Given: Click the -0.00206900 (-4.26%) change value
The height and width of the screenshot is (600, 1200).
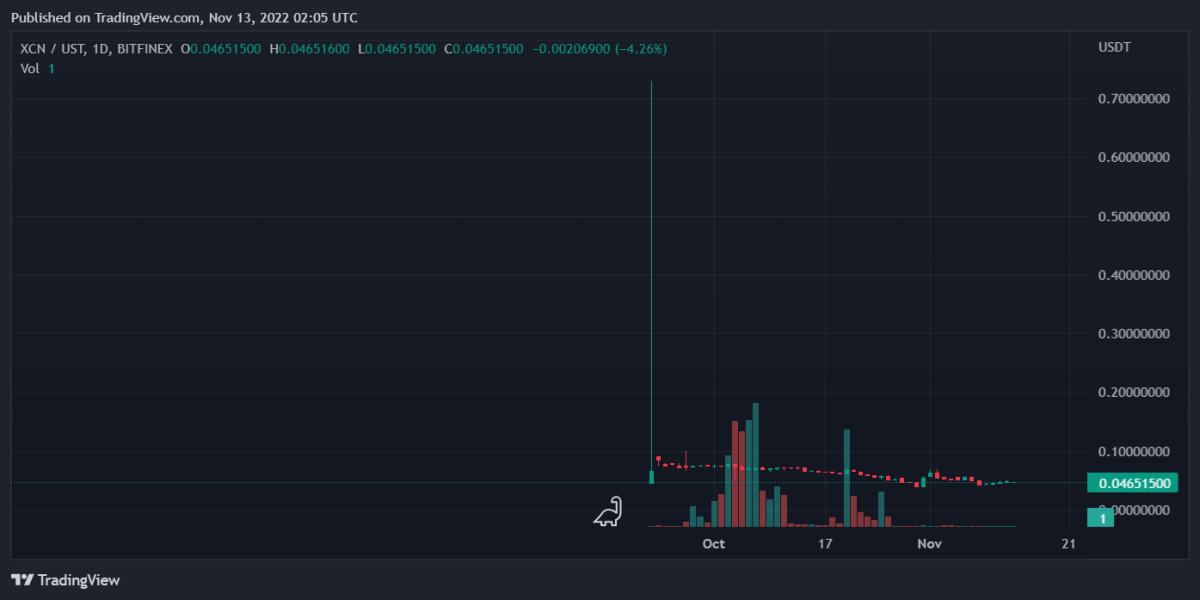Looking at the screenshot, I should (x=598, y=48).
